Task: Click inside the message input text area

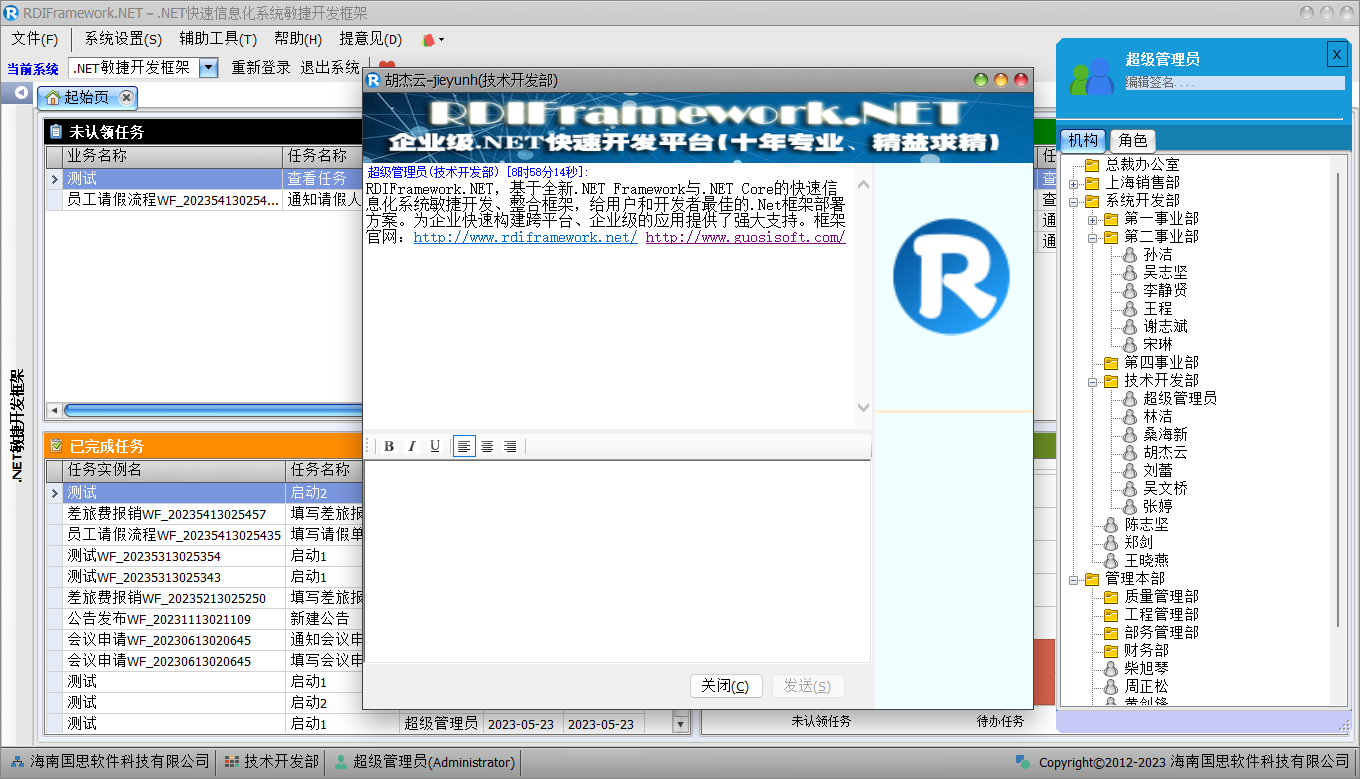Action: [x=617, y=560]
